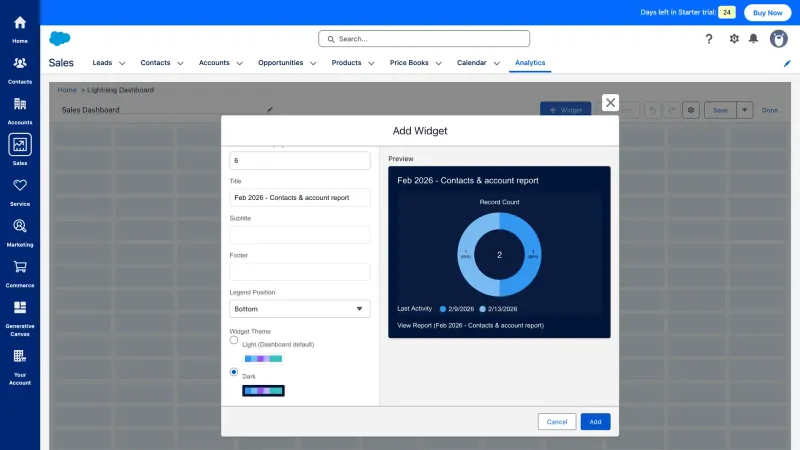Expand the Price Books tab chevron
The image size is (800, 450).
(x=438, y=63)
